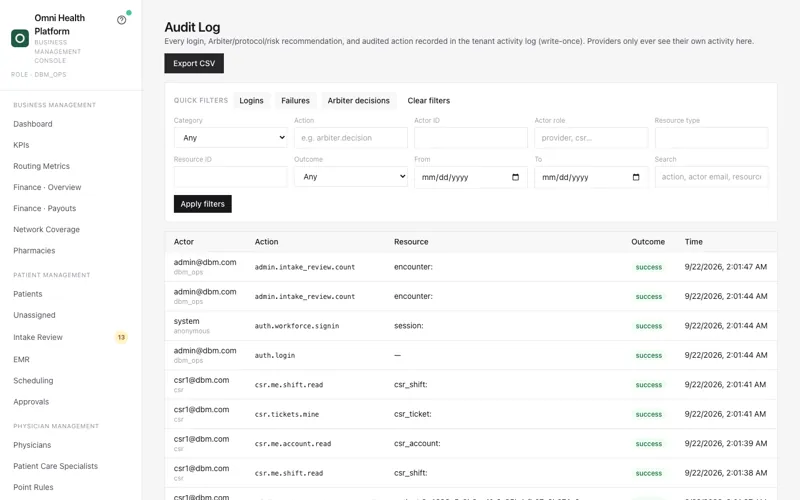Focus the Action filter input

(x=351, y=138)
